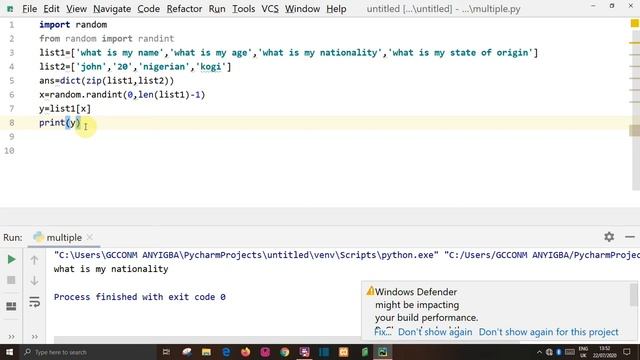Open Task View on taskbar

(166, 352)
